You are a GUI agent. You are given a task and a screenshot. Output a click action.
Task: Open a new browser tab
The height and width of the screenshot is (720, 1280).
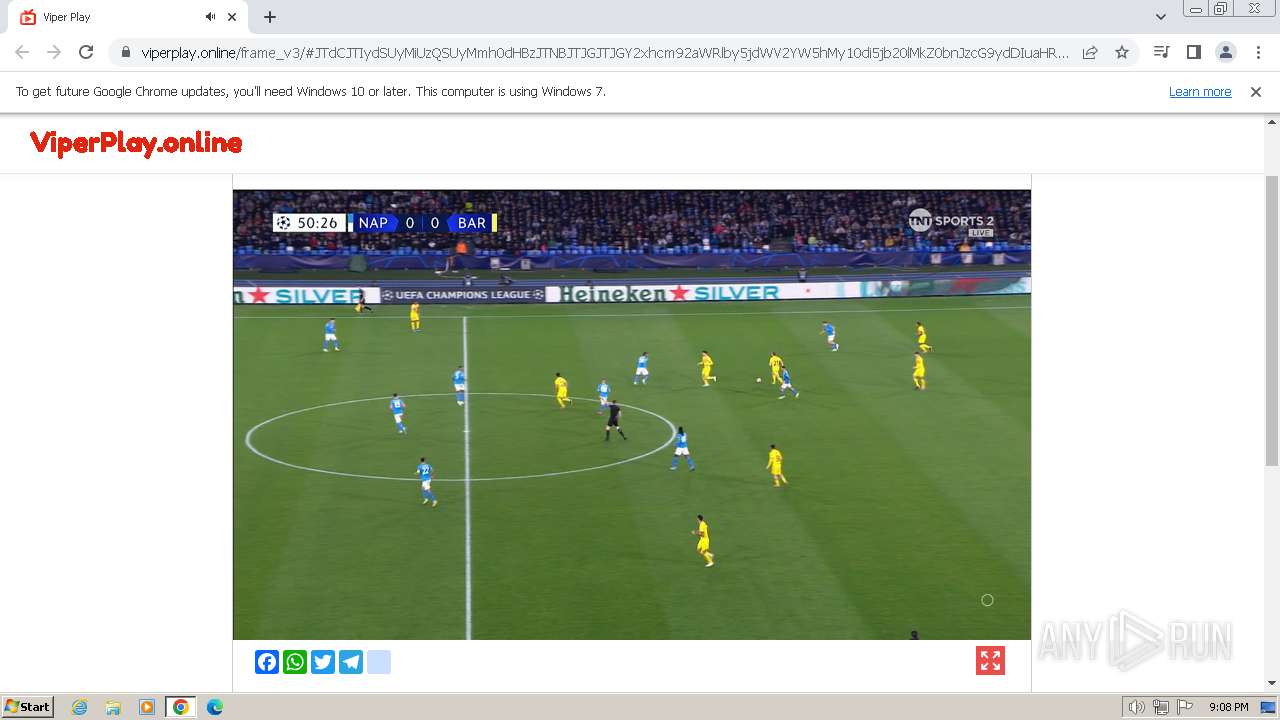pos(270,17)
